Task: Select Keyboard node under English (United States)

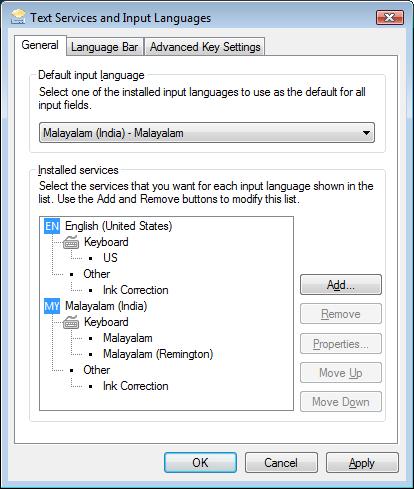Action: (106, 242)
